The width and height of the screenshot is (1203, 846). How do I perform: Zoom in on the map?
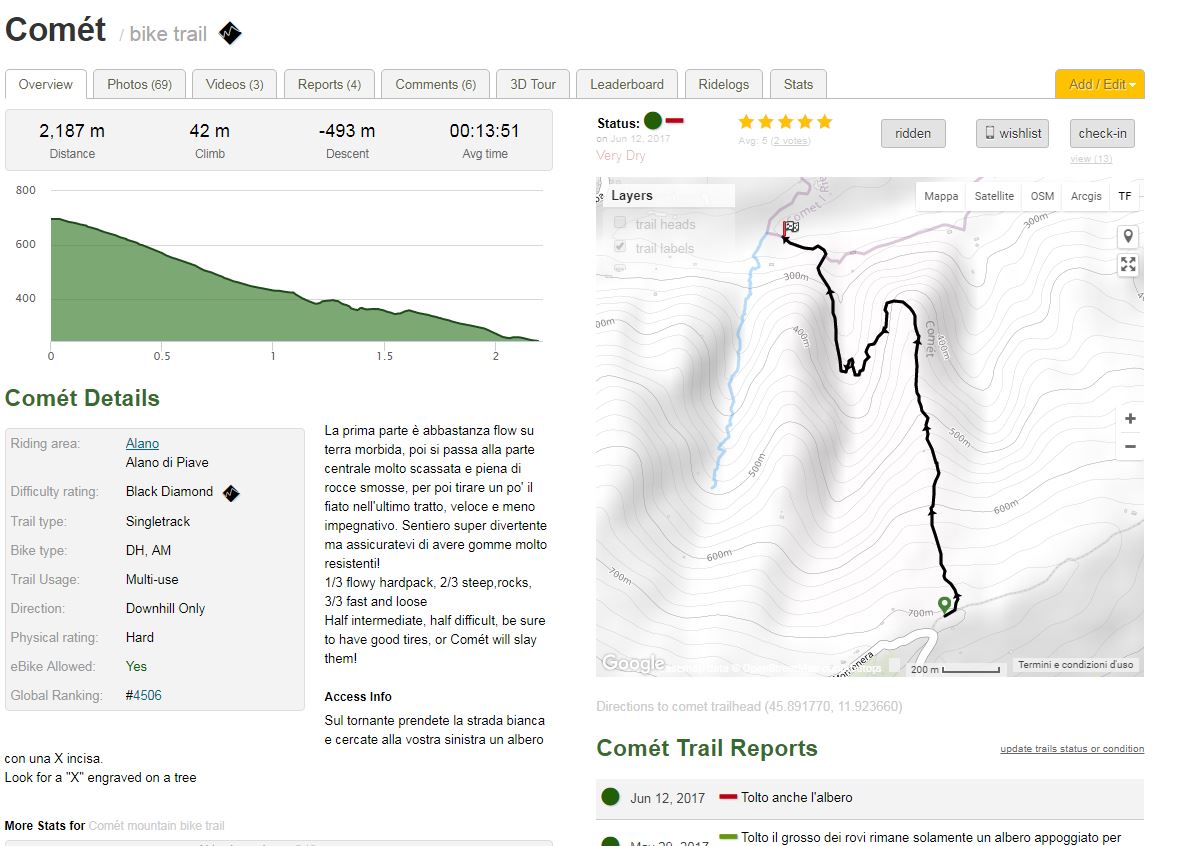coord(1130,419)
